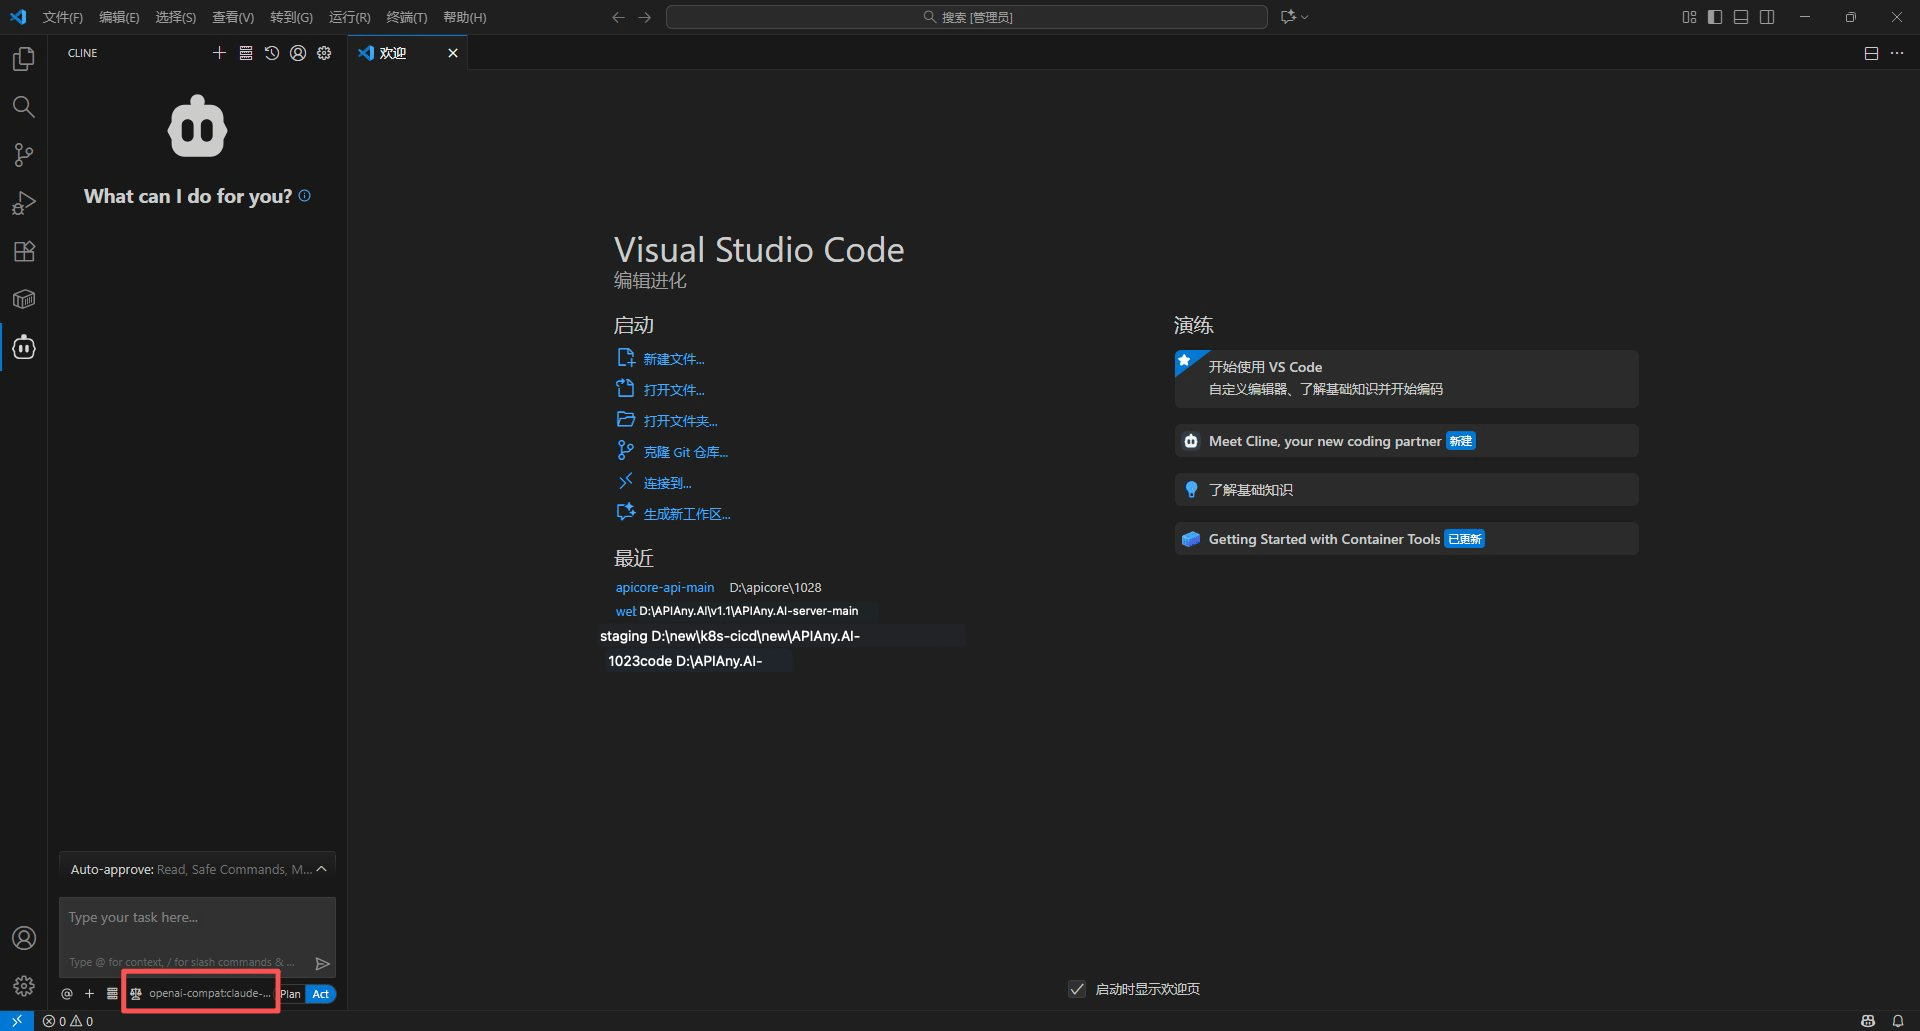
Task: Open the 开始使用 VS Code walkthrough
Action: [x=1406, y=378]
